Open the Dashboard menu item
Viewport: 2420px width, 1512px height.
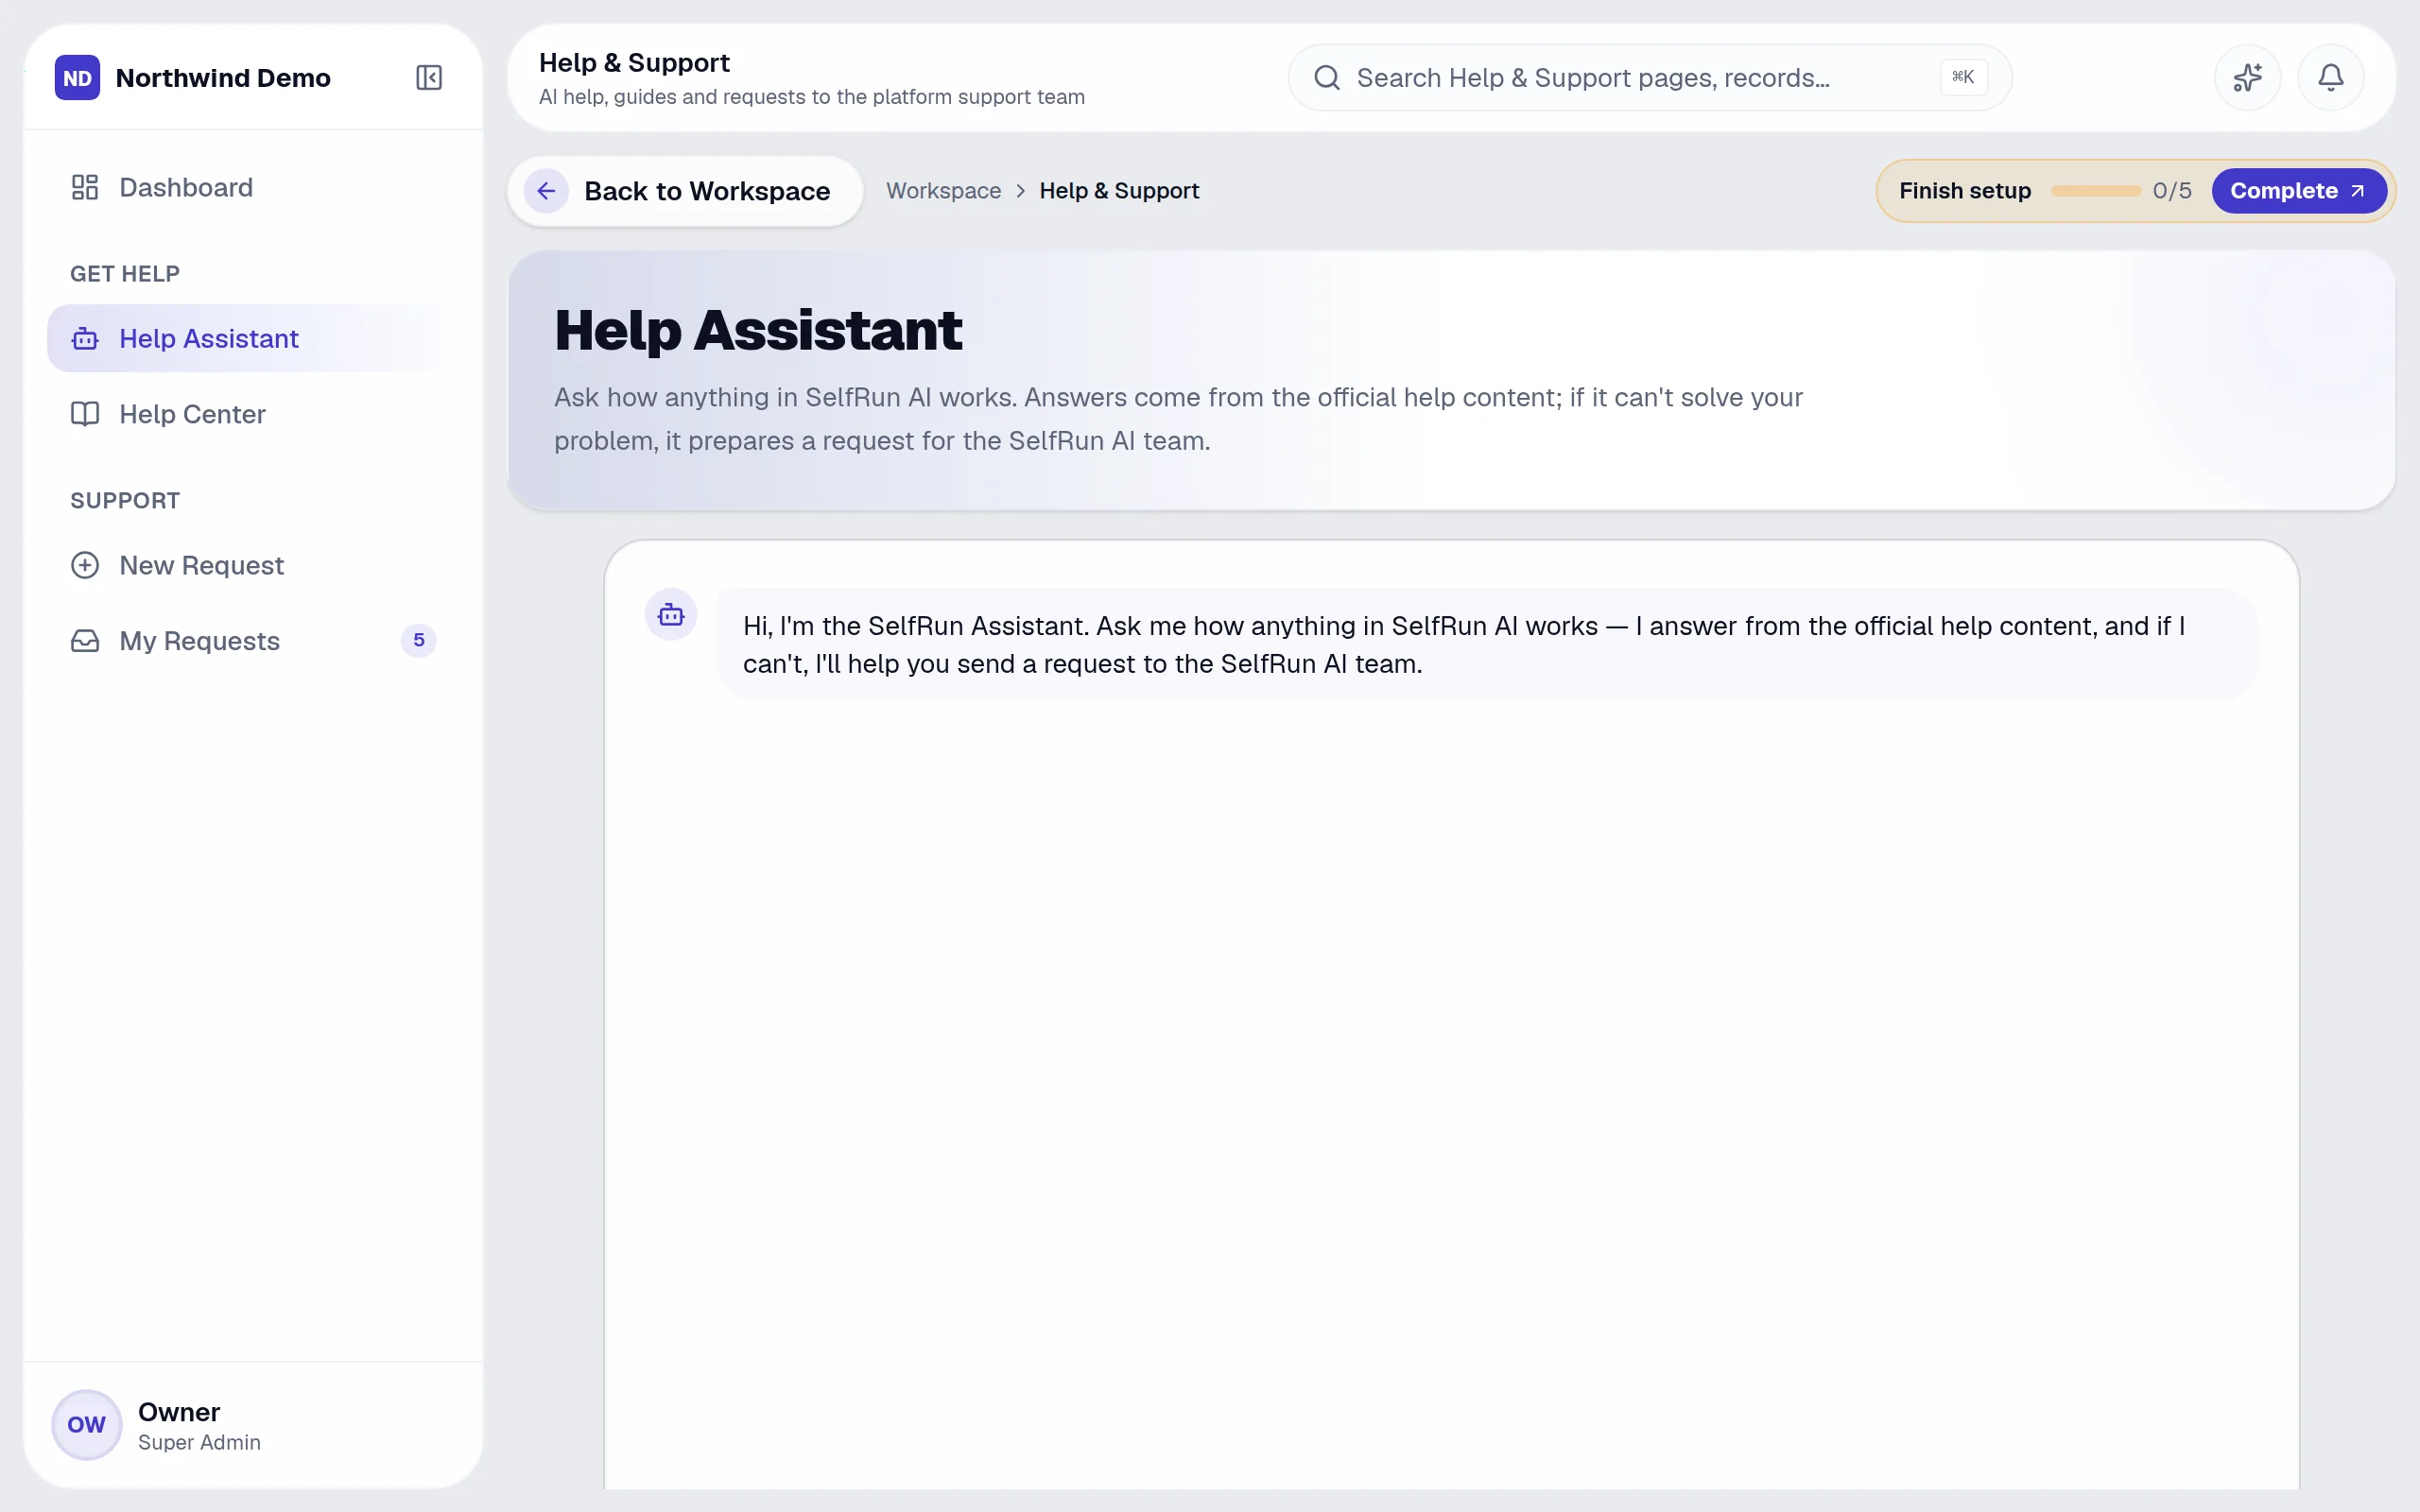tap(253, 187)
